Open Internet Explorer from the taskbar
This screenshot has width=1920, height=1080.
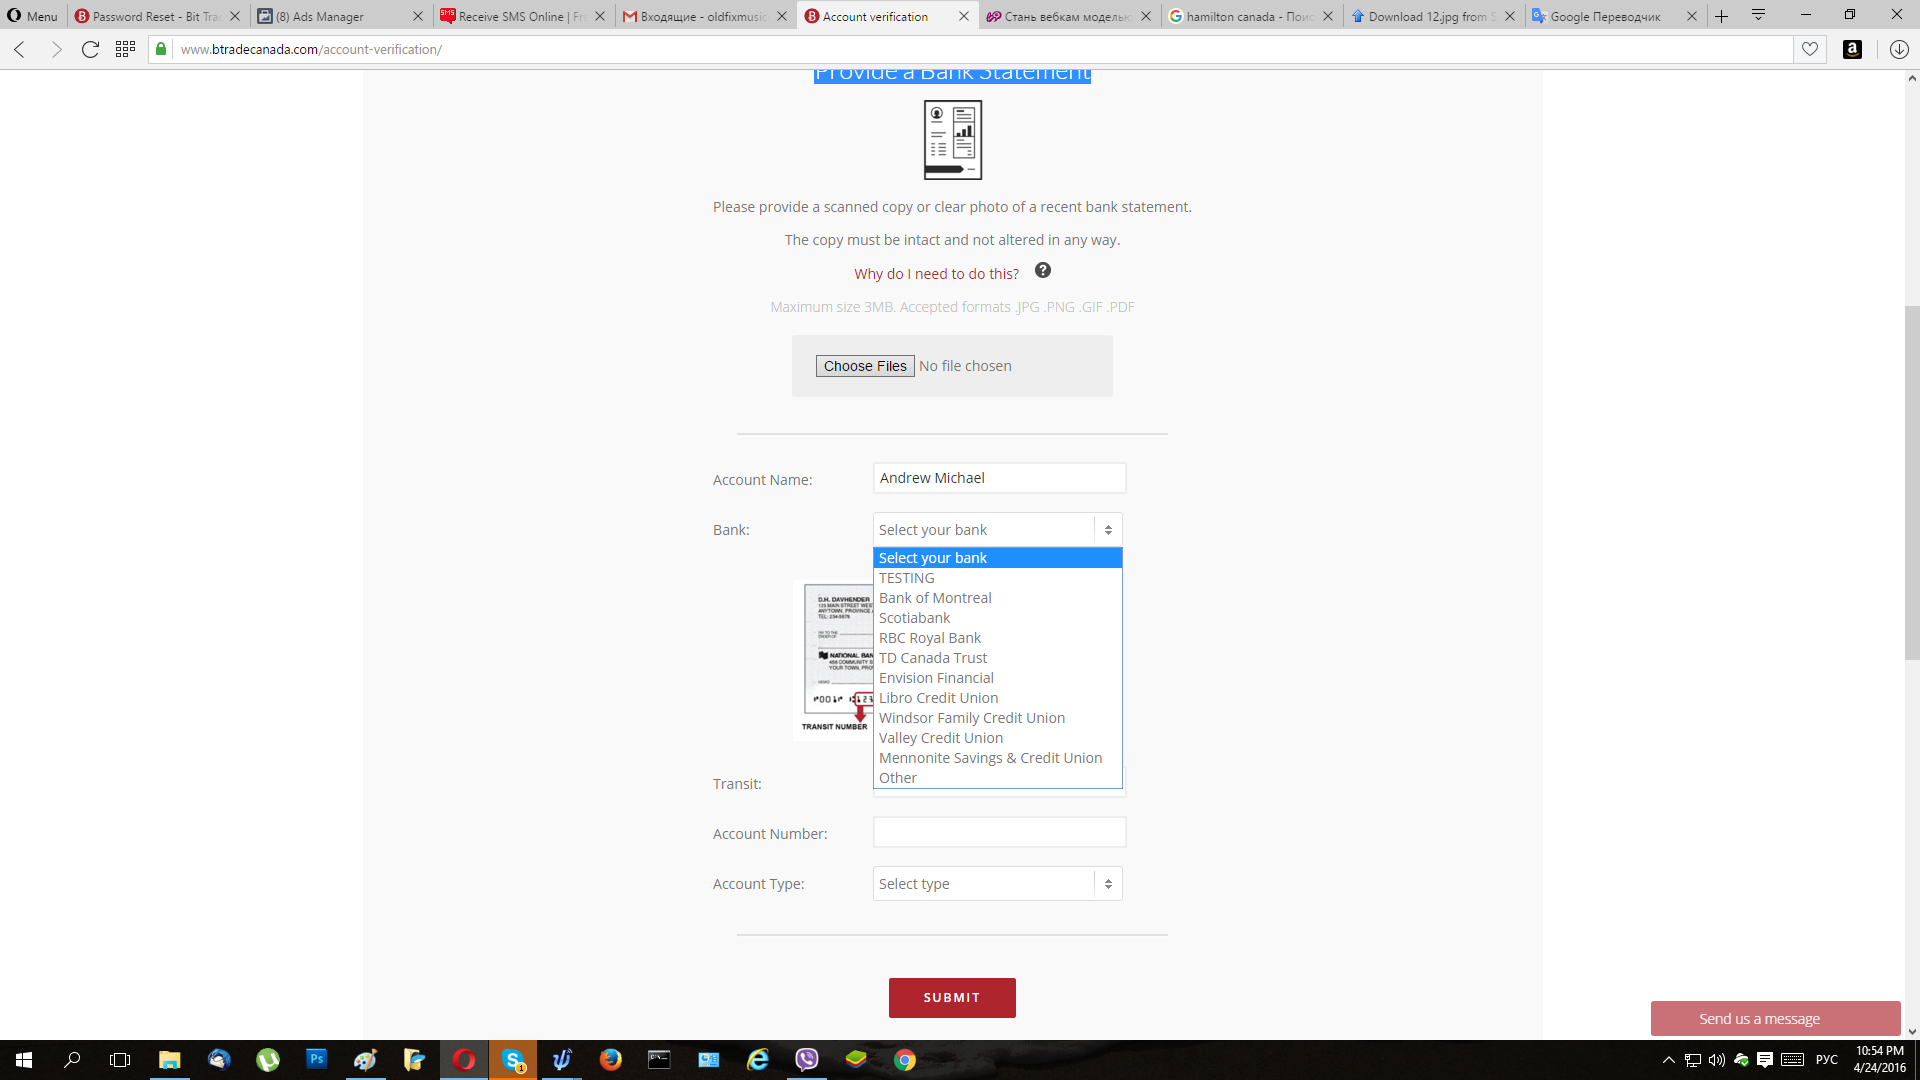pos(757,1060)
